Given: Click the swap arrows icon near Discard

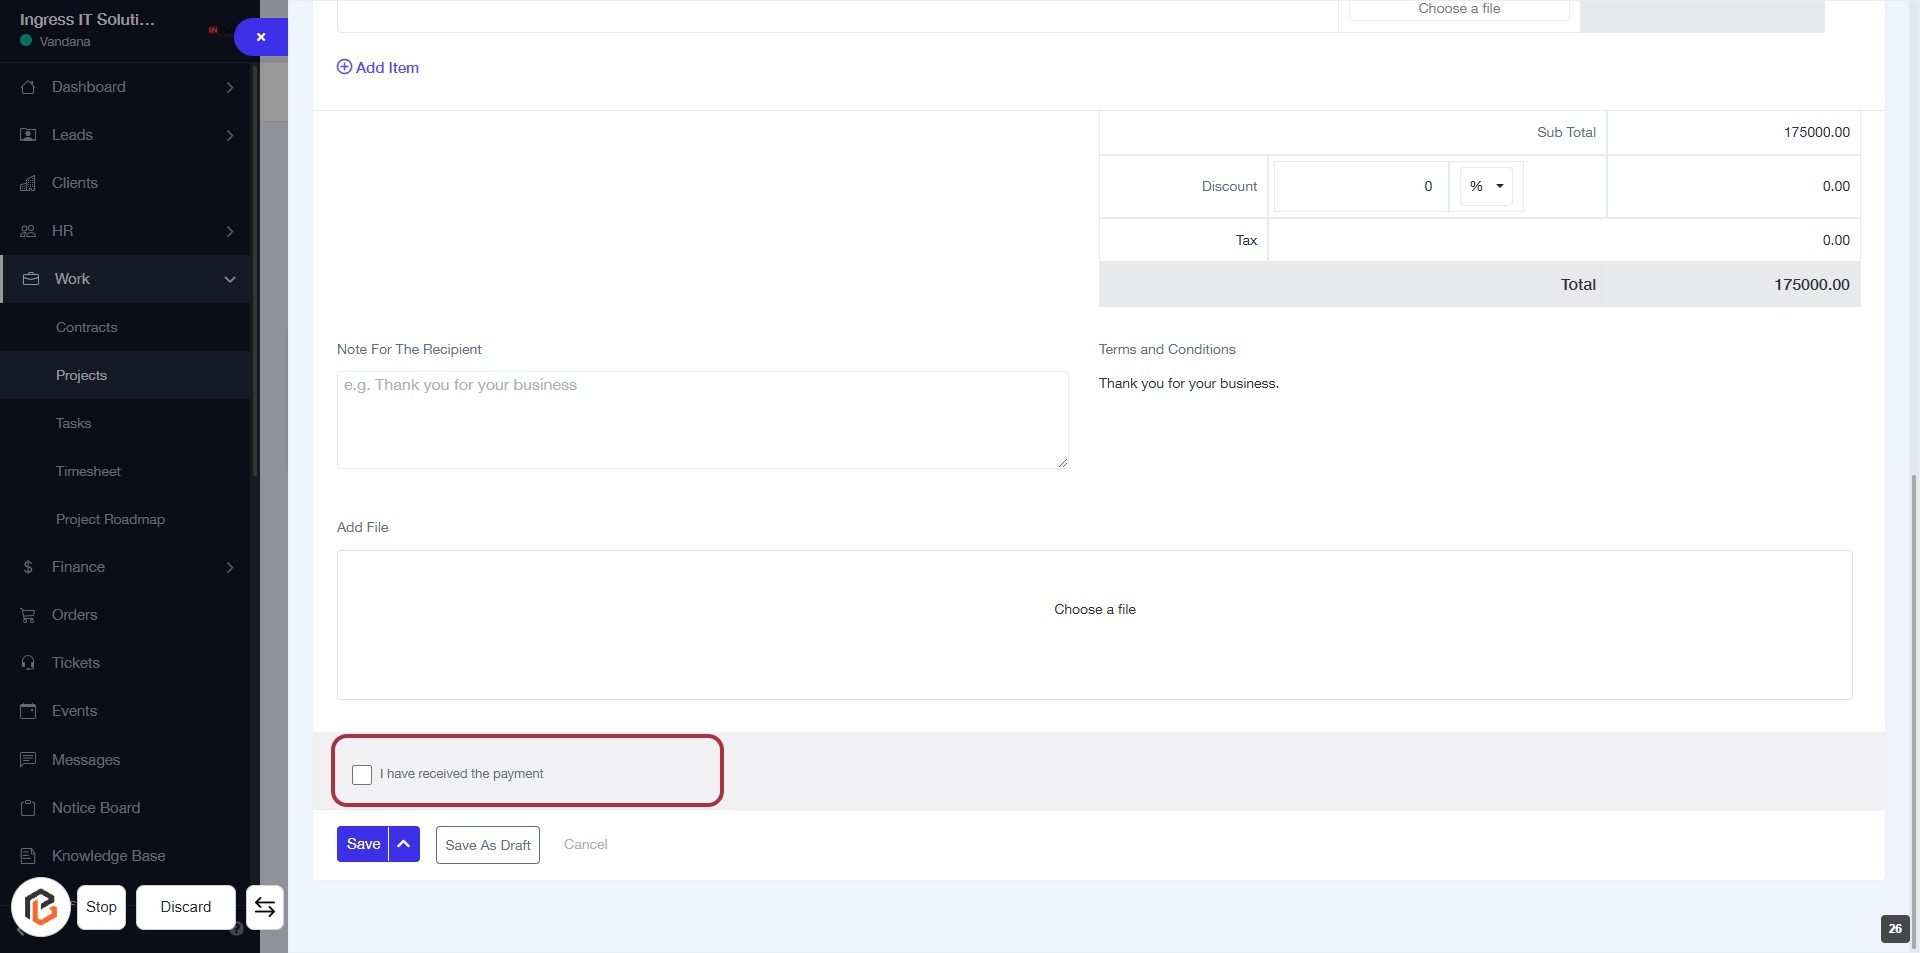Looking at the screenshot, I should 265,907.
